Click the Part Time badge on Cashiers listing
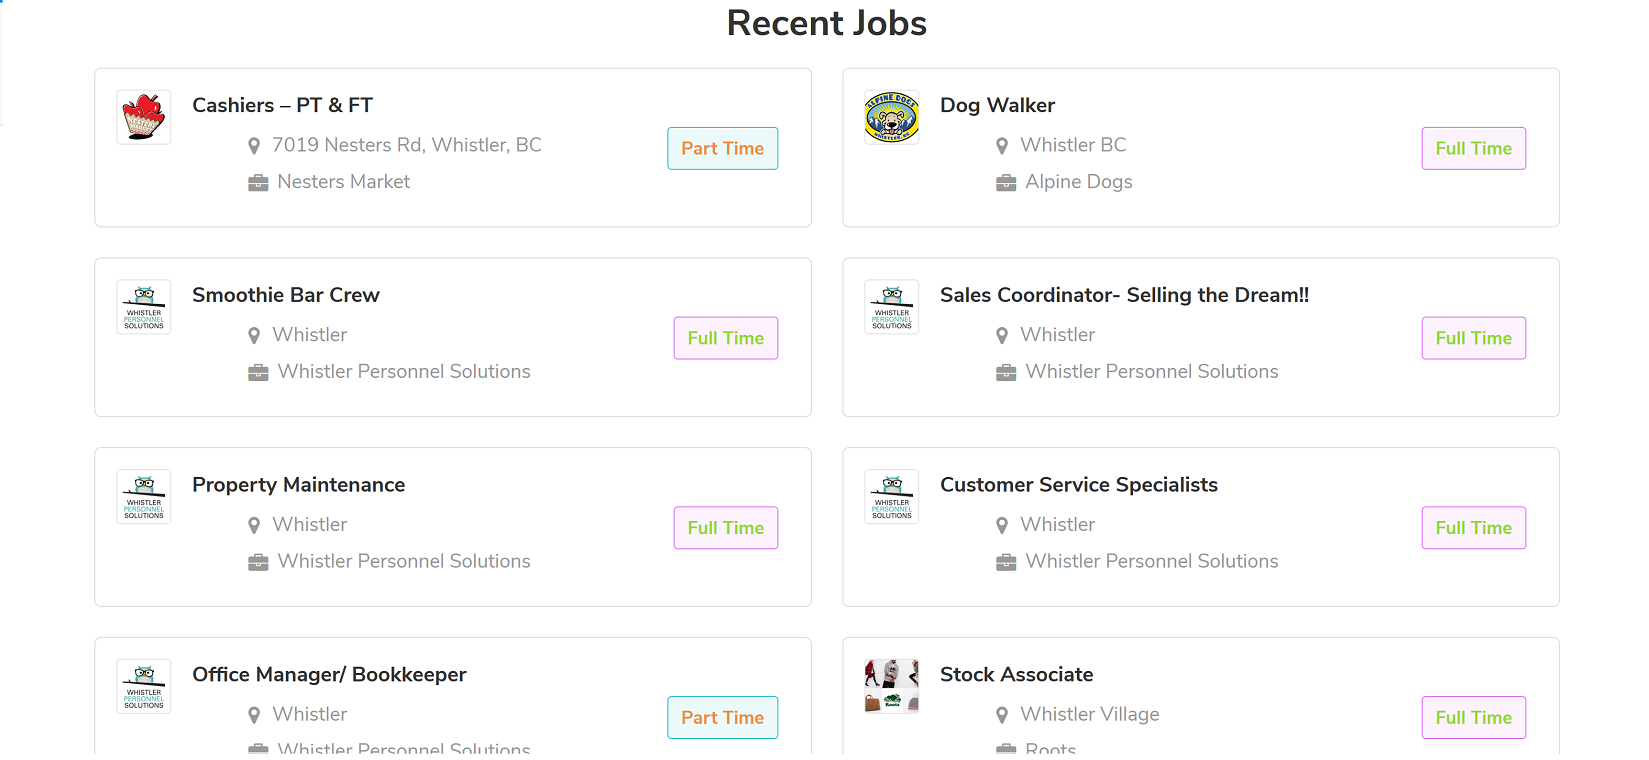 [722, 148]
